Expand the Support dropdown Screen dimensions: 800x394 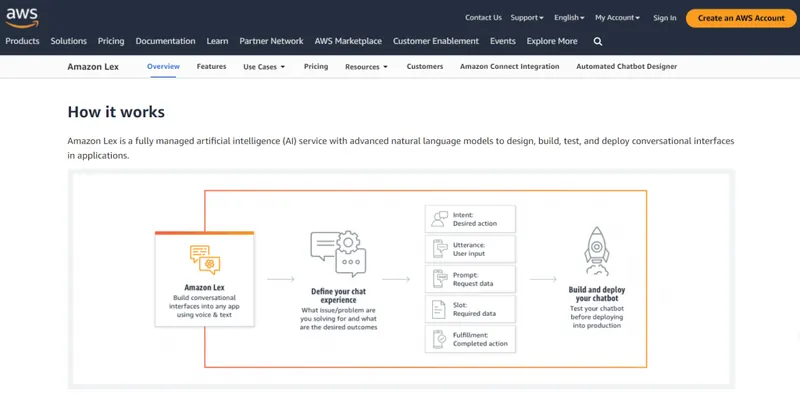[527, 17]
